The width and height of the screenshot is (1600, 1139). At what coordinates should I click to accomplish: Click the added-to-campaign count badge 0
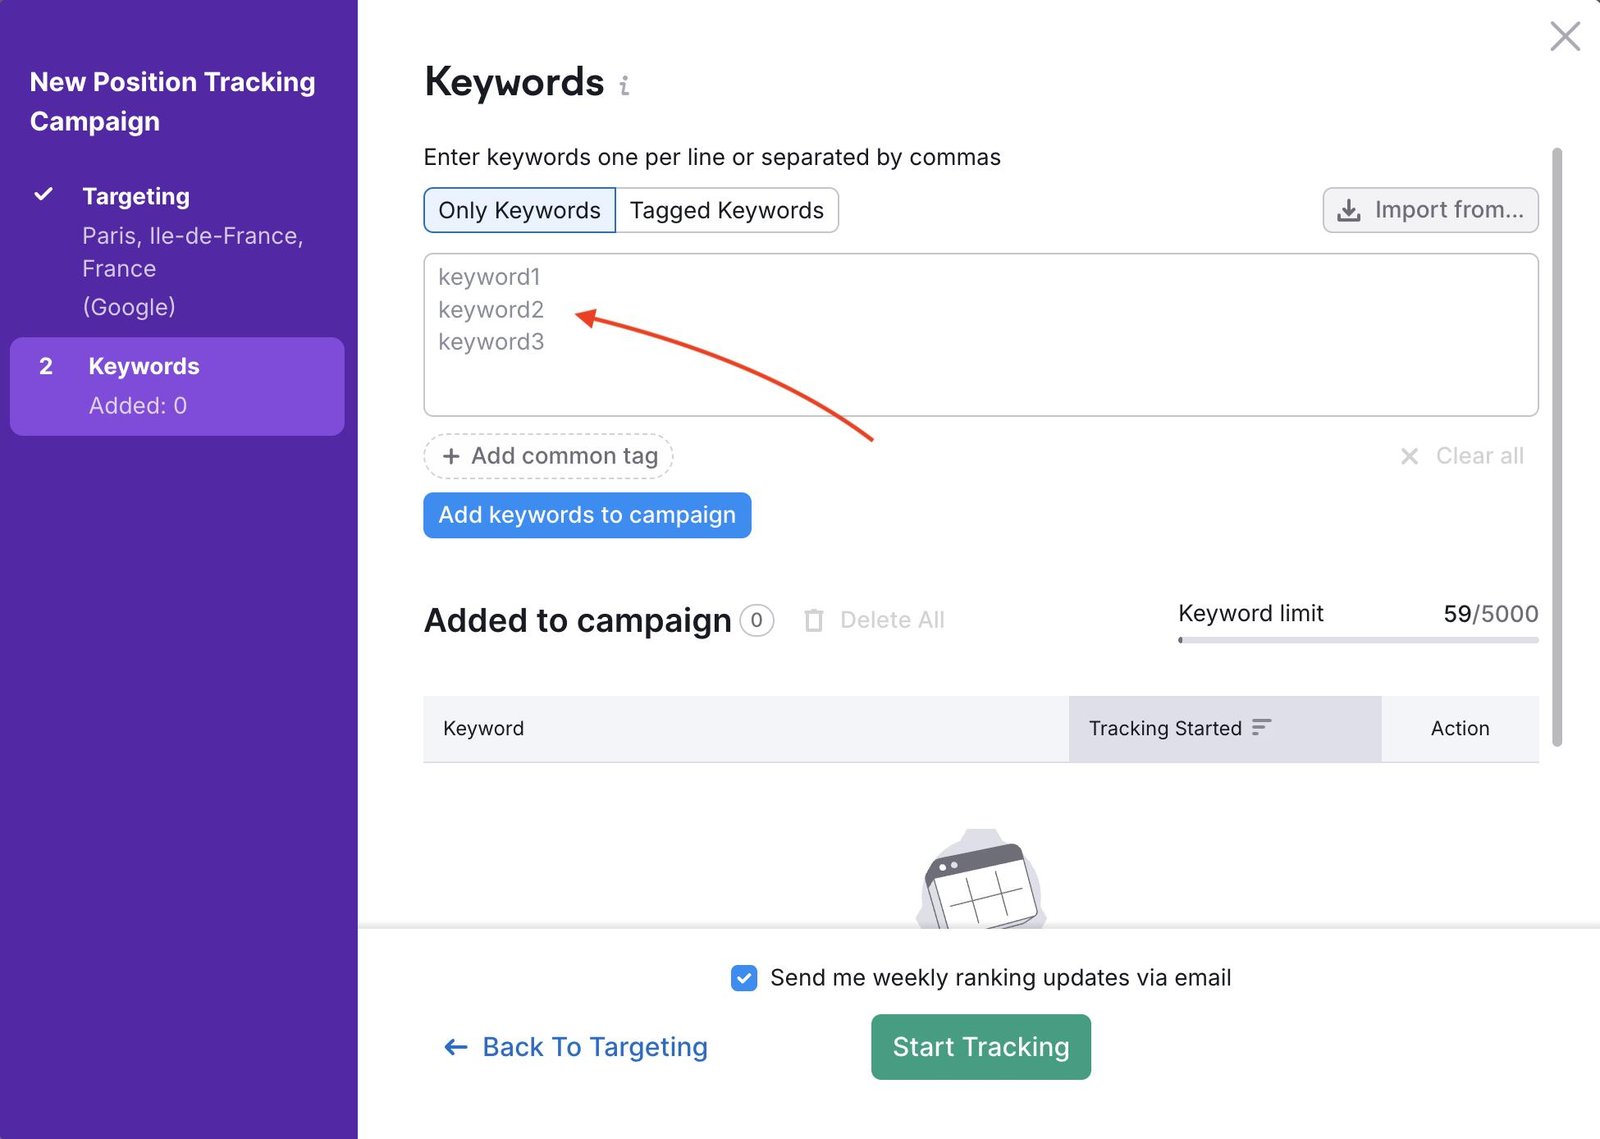(757, 620)
